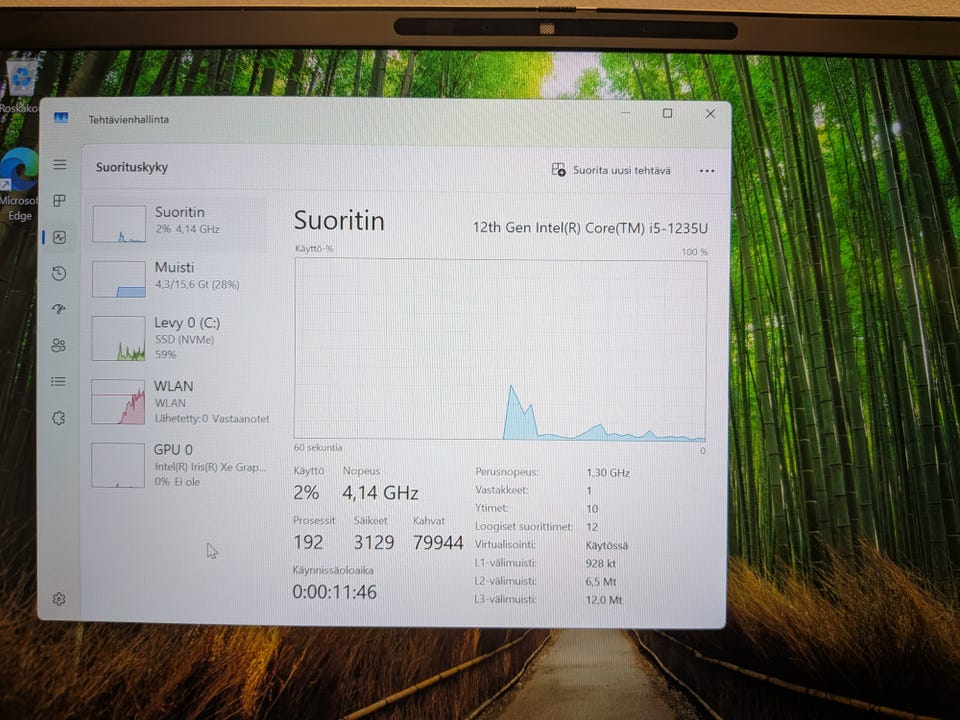Click the 'Suorituskyky' page heading
The height and width of the screenshot is (720, 960).
132,167
